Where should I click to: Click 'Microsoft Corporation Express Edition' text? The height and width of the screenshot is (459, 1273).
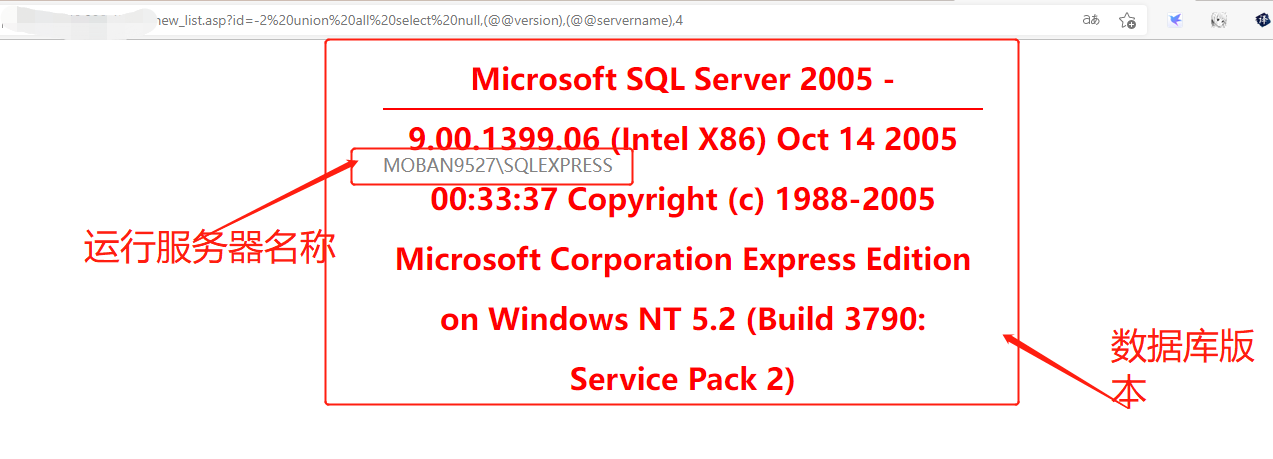point(683,259)
